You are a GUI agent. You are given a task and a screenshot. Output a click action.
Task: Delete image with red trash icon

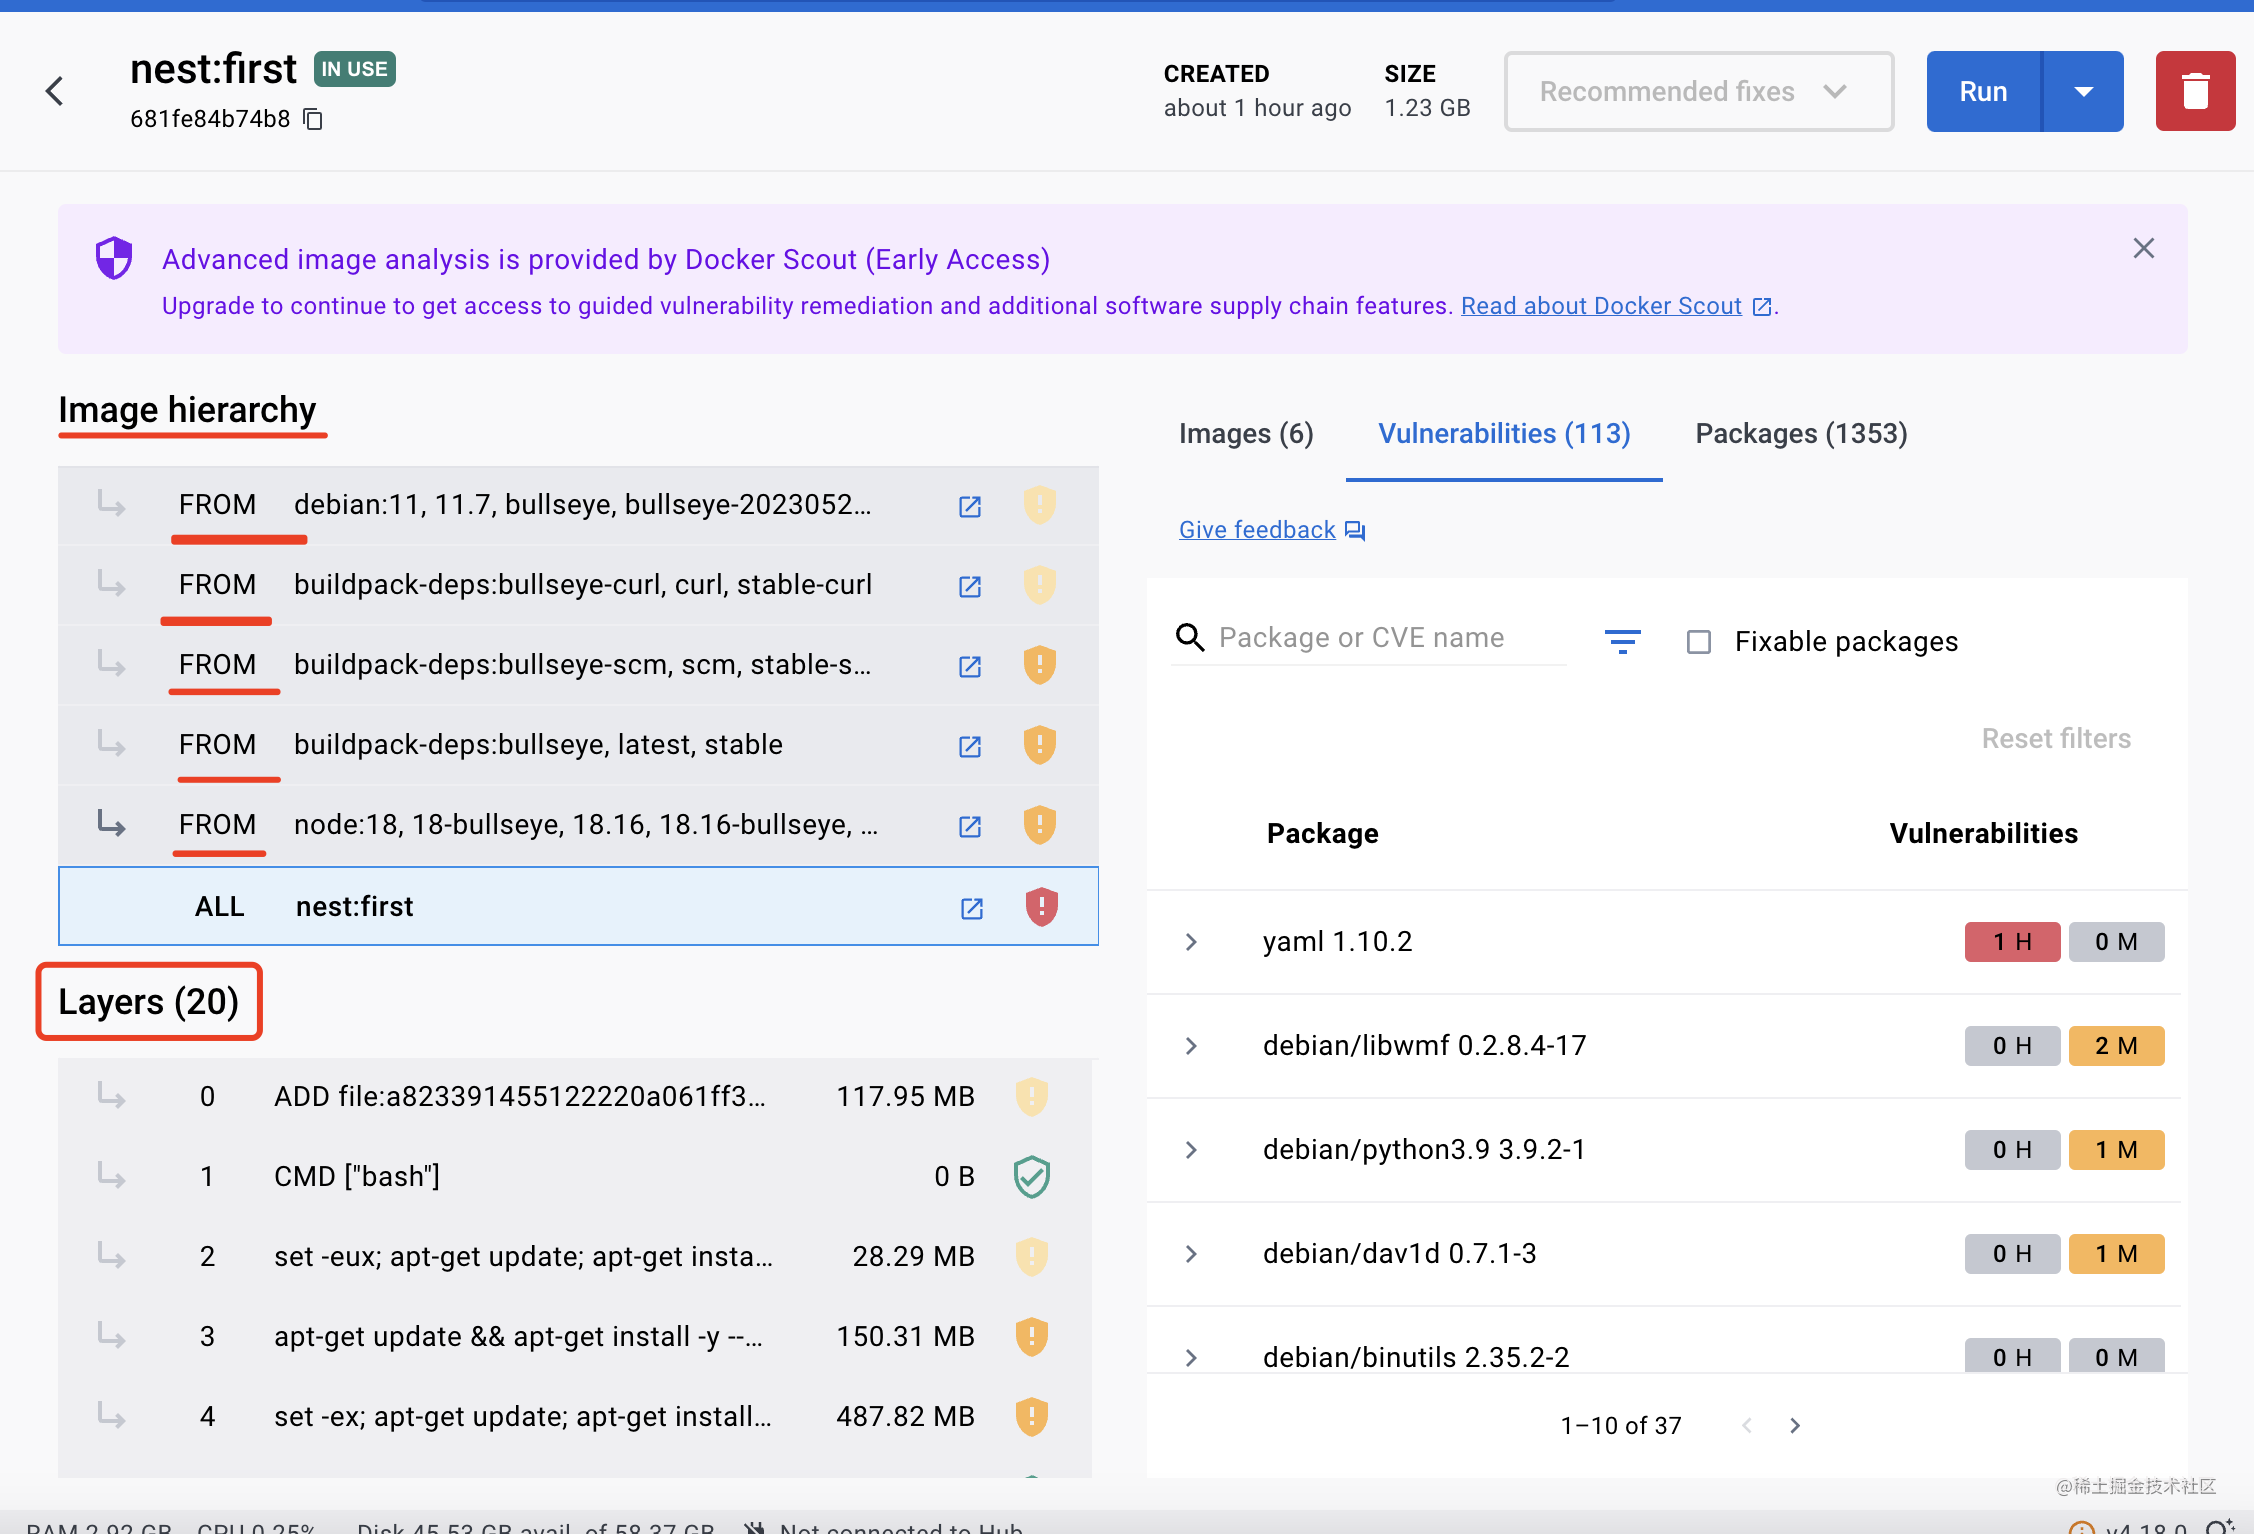(x=2194, y=91)
